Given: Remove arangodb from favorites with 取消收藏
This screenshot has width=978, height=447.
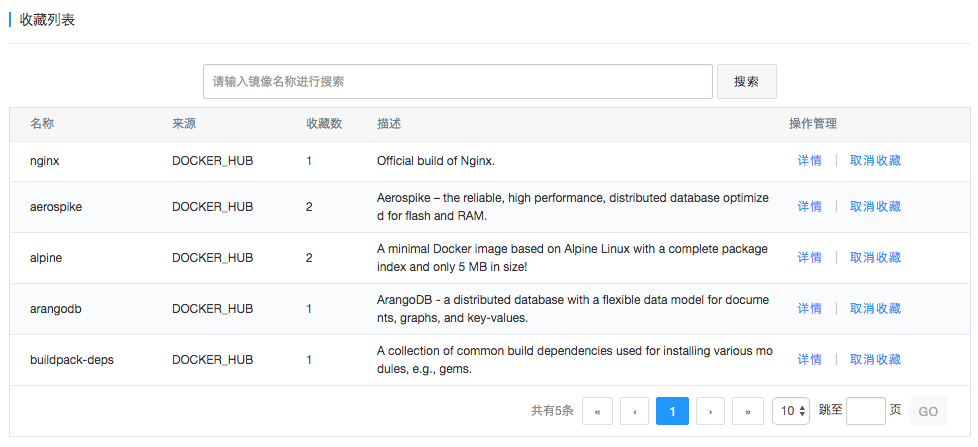Looking at the screenshot, I should pos(875,308).
